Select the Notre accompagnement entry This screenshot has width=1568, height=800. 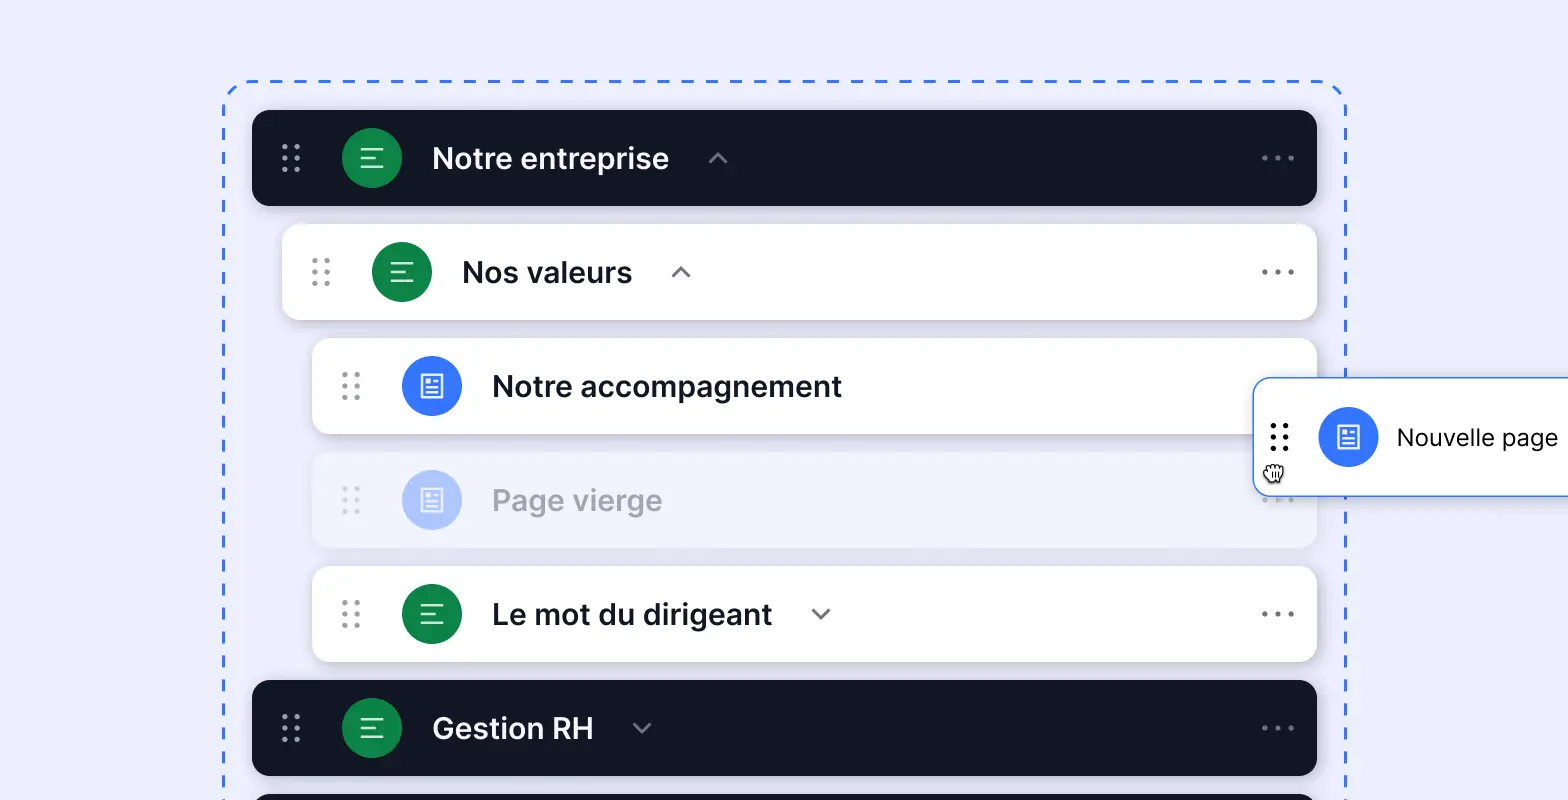666,386
